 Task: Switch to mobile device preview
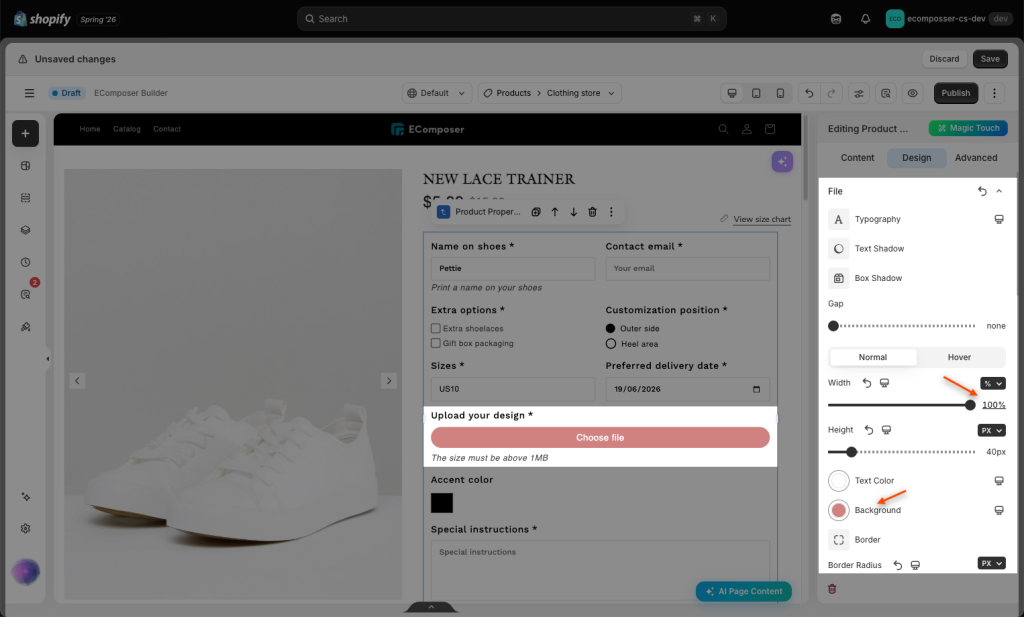tap(780, 93)
